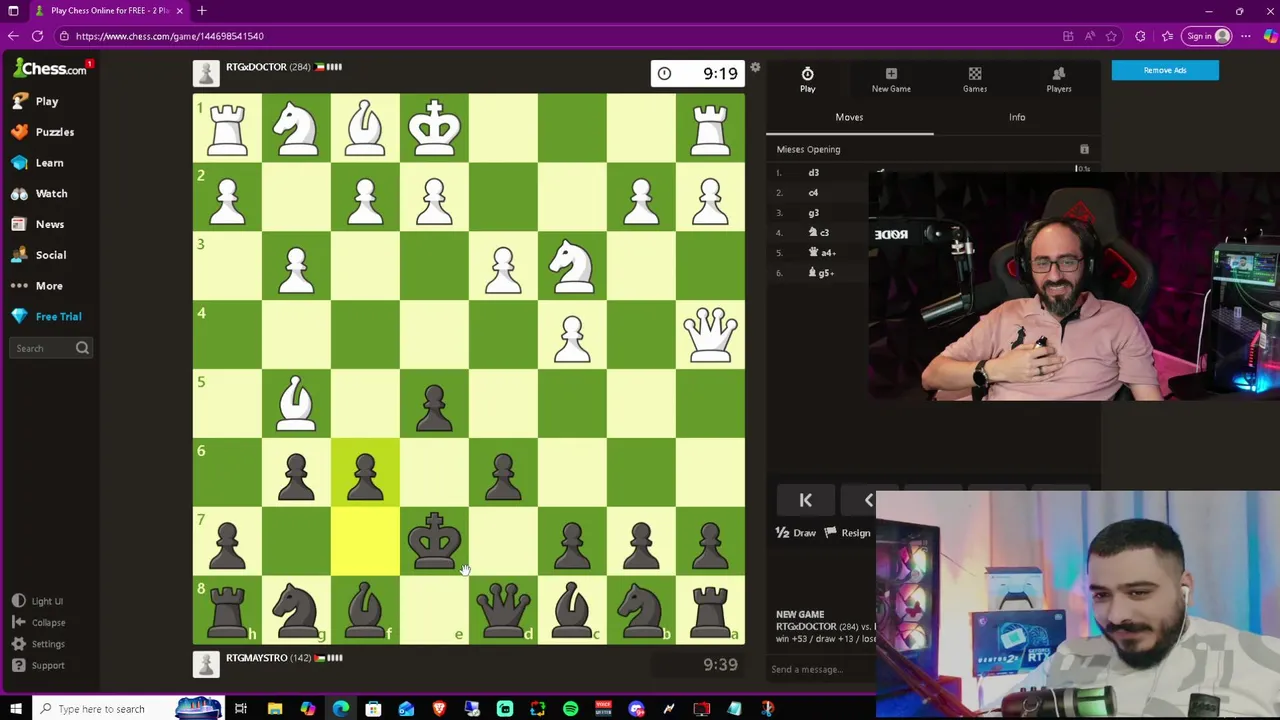Collapse the left sidebar
Viewport: 1280px width, 720px height.
click(x=39, y=623)
